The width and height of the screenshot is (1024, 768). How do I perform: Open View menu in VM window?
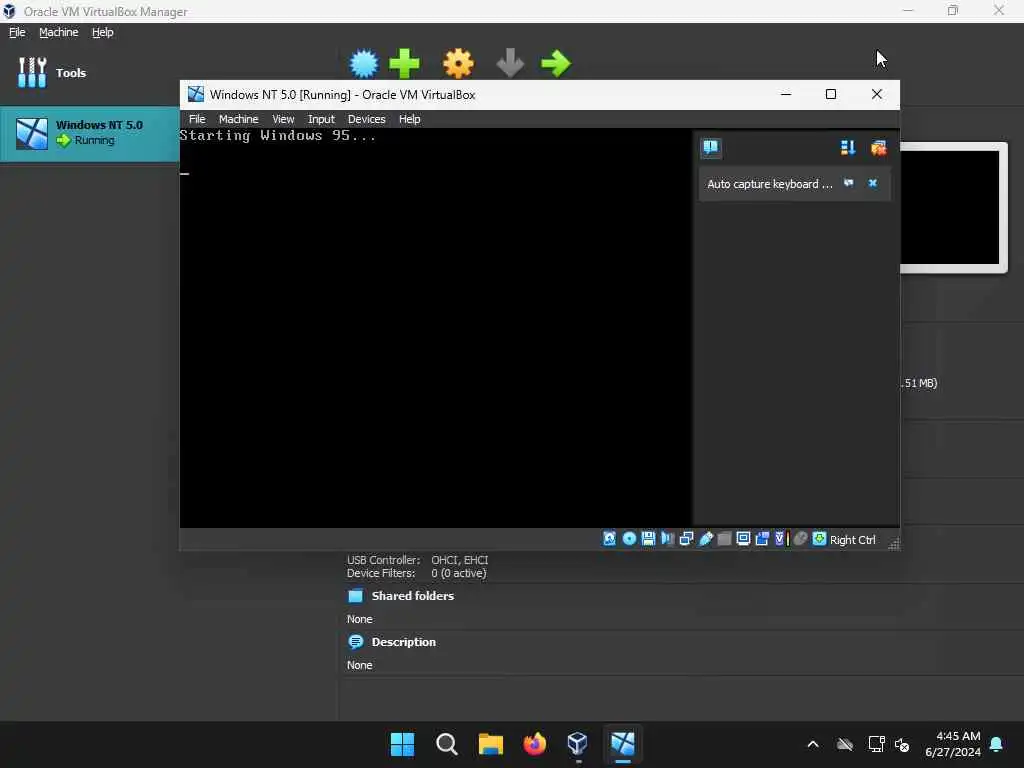click(x=283, y=119)
